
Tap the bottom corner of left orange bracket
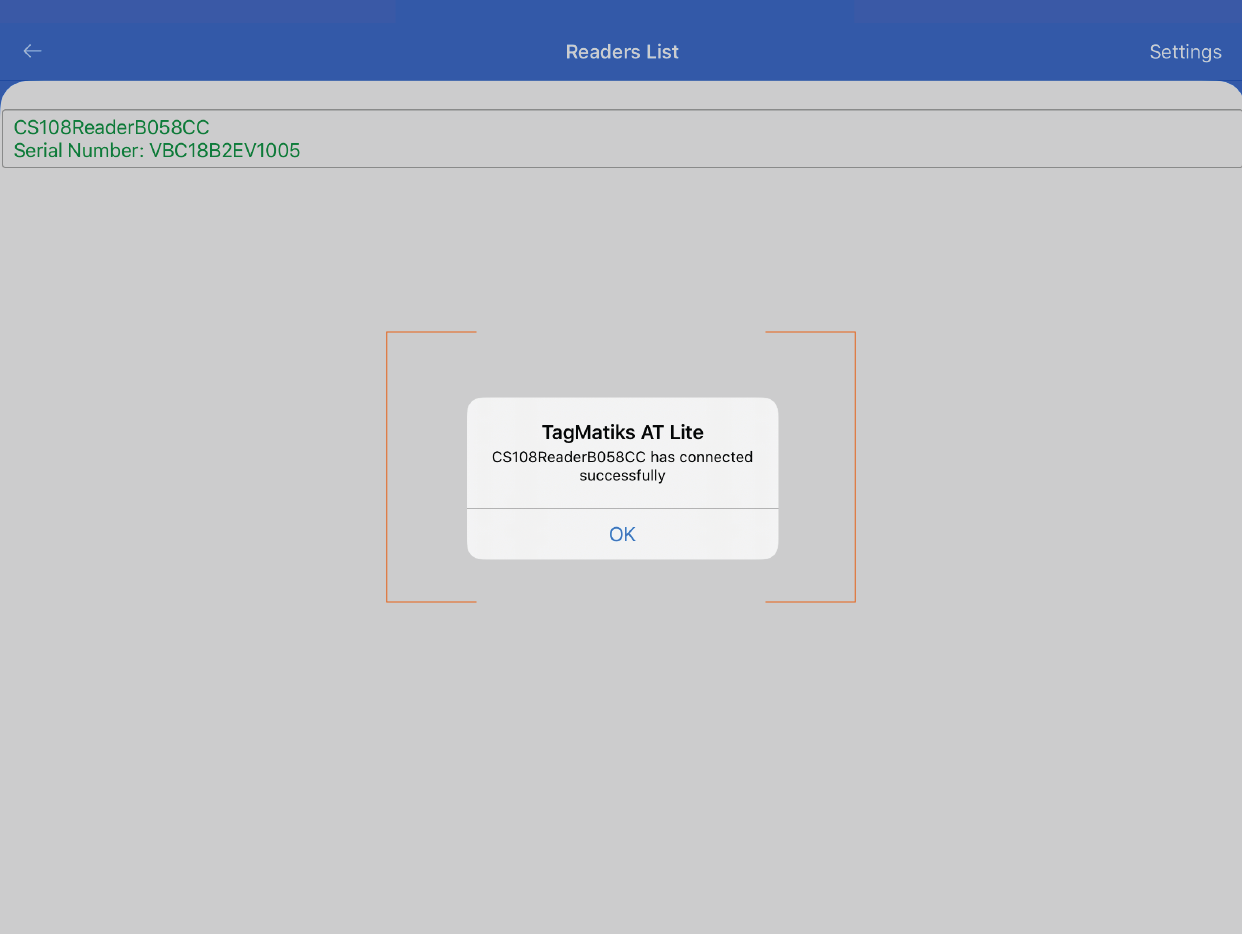point(388,600)
